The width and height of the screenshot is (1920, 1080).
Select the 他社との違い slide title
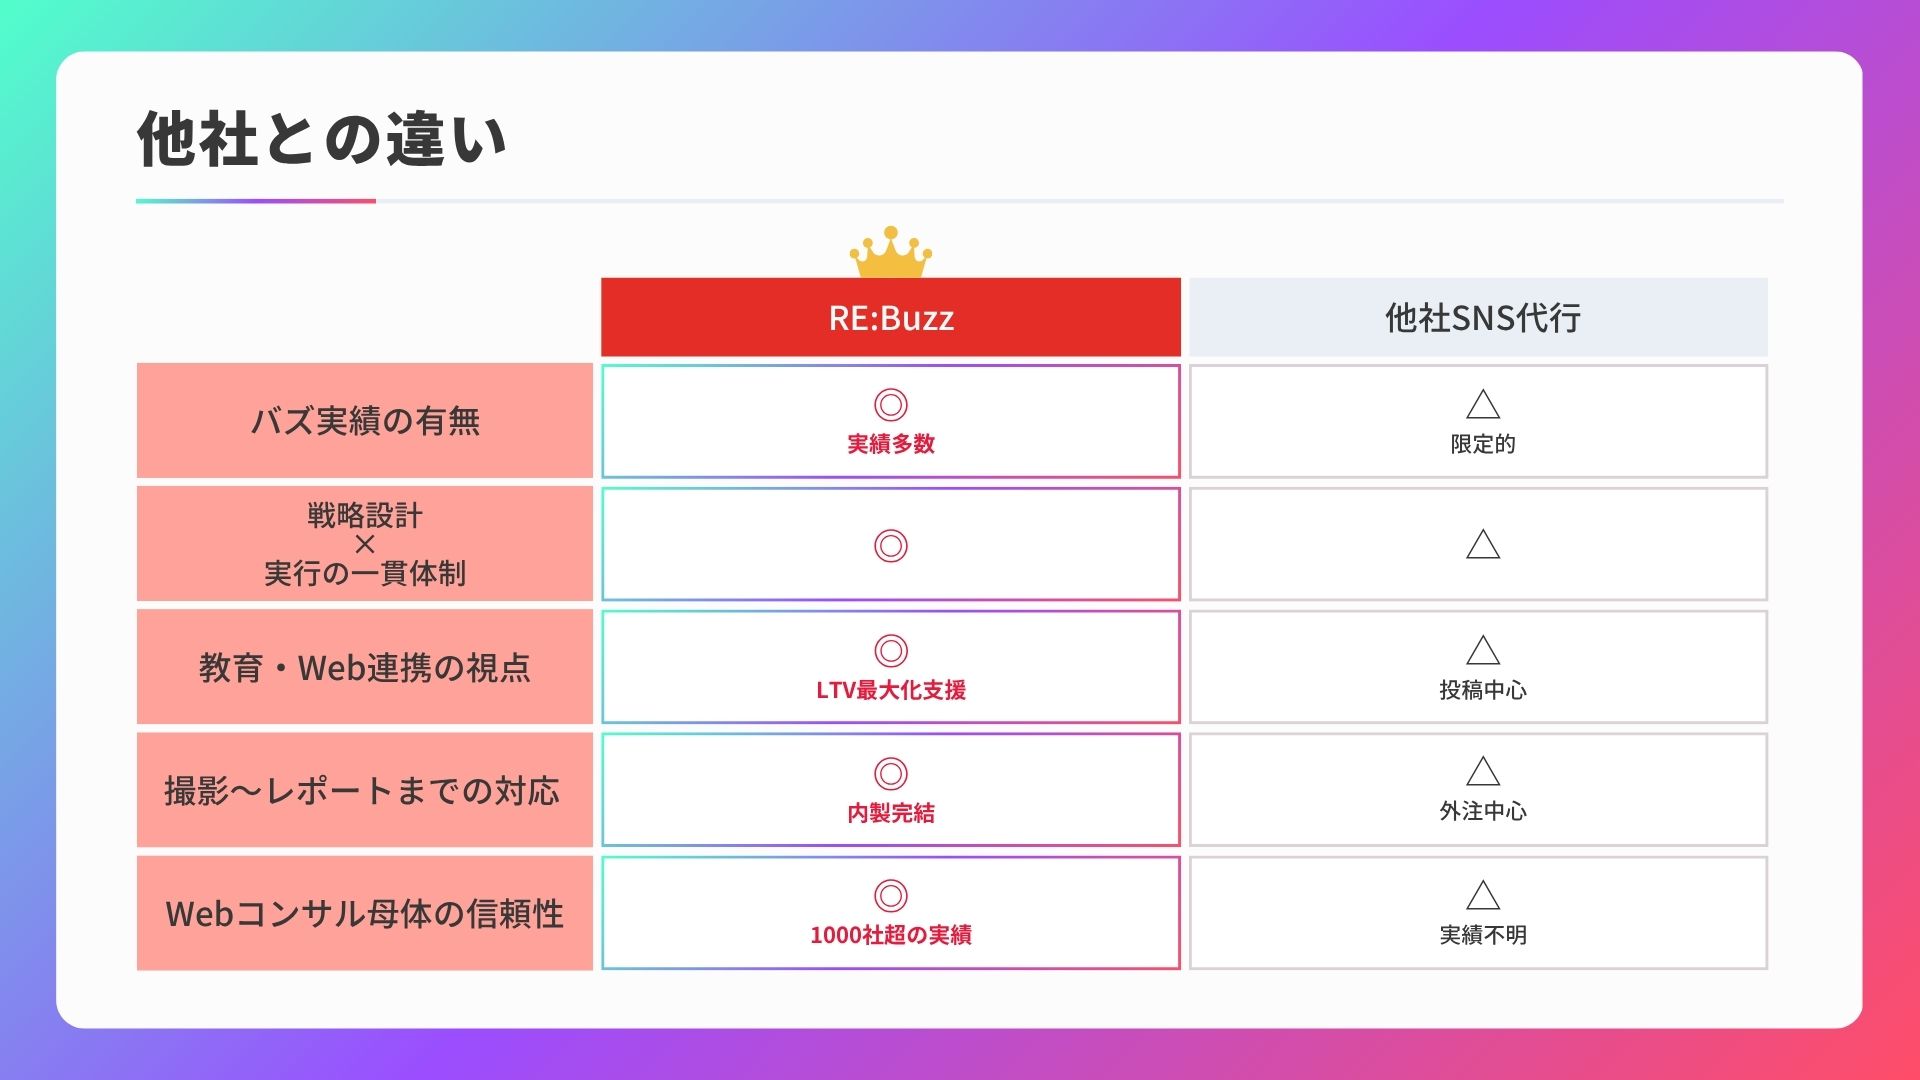pos(322,138)
